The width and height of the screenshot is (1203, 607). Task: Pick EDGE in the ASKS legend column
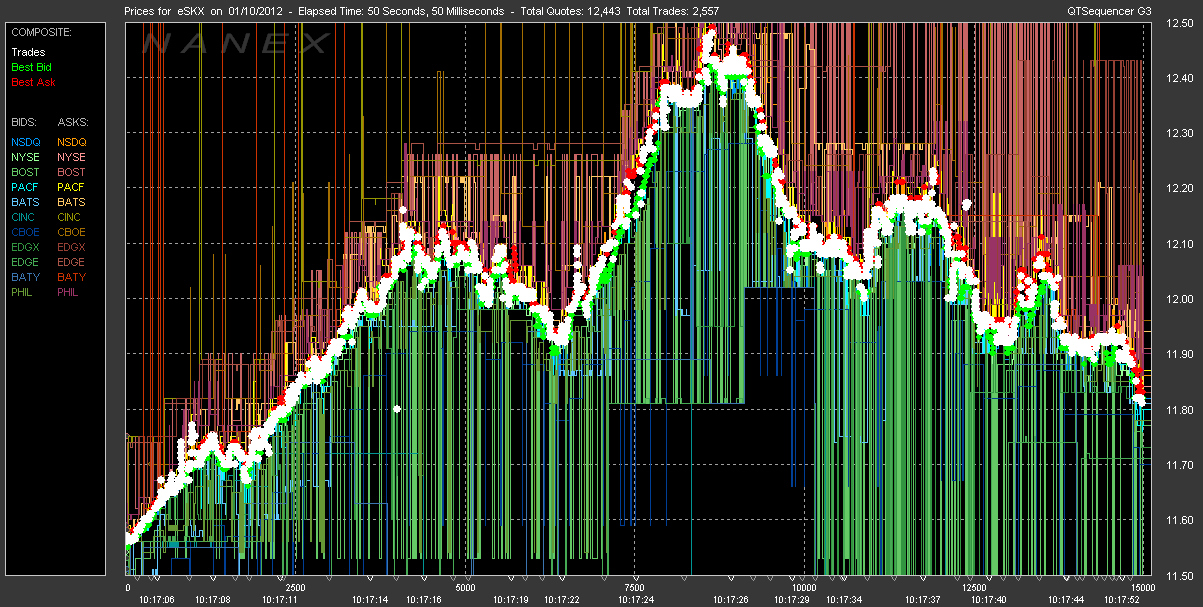click(x=73, y=262)
